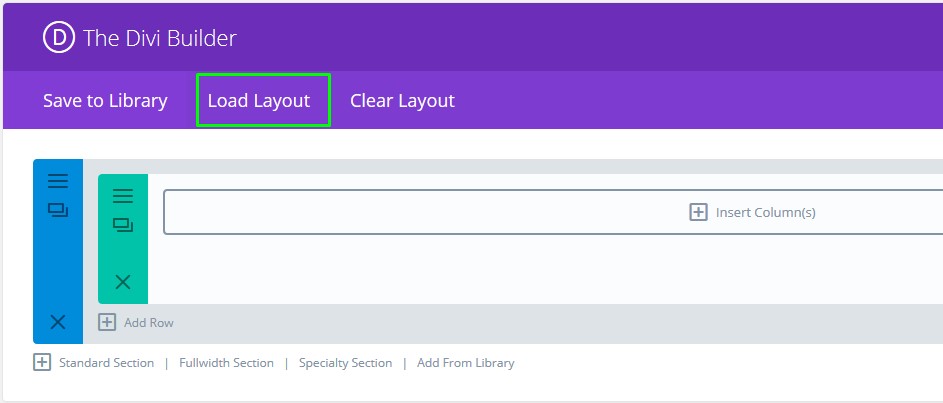Add a Standard Section
Image resolution: width=943 pixels, height=403 pixels.
point(106,363)
